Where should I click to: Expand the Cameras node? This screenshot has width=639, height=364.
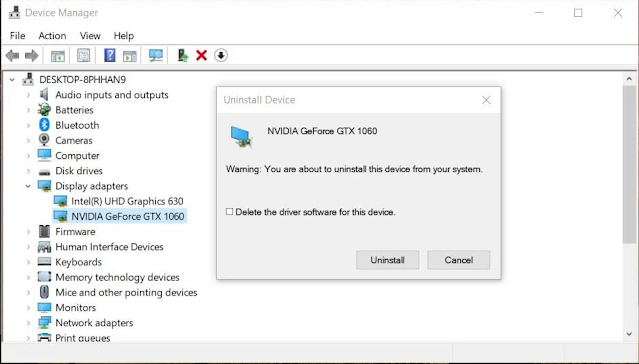[x=28, y=141]
